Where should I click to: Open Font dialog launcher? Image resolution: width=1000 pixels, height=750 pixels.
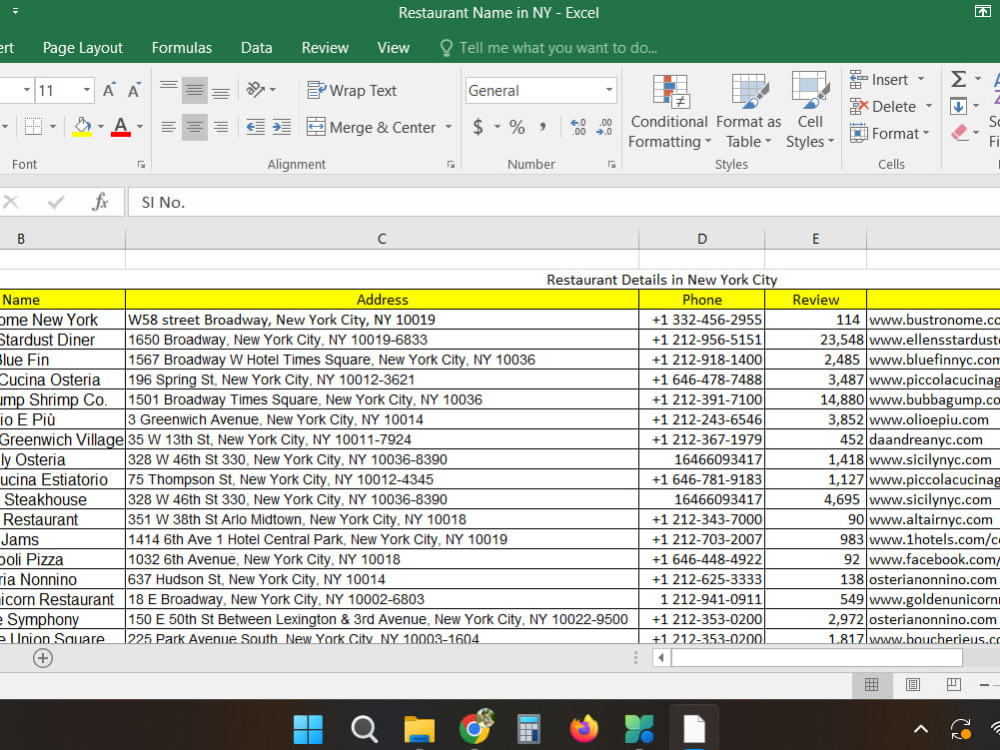pos(141,165)
